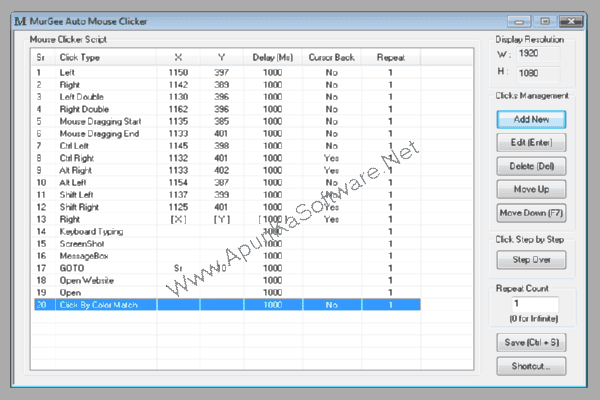
Task: Click the X column header
Action: [178, 57]
